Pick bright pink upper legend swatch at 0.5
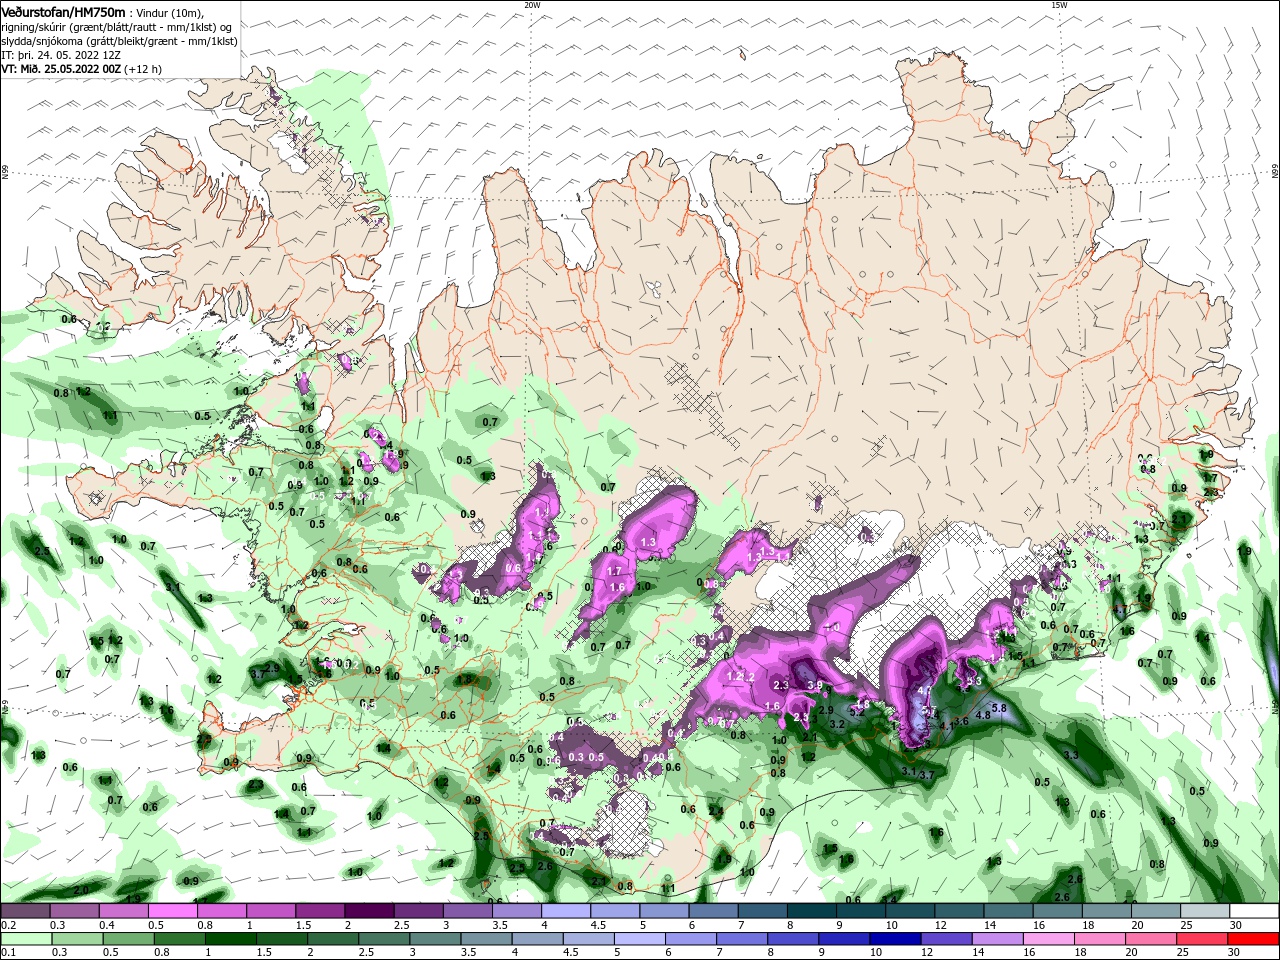This screenshot has width=1280, height=960. coord(172,911)
